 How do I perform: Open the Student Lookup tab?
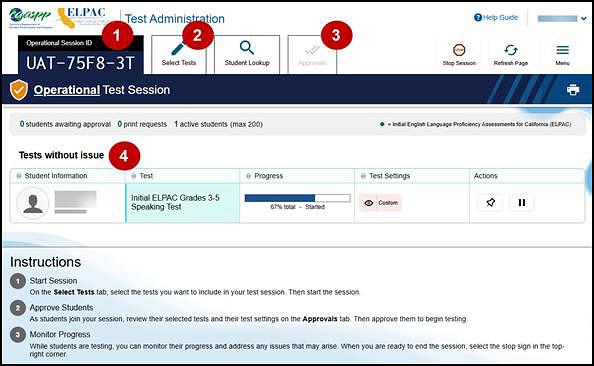pyautogui.click(x=247, y=55)
